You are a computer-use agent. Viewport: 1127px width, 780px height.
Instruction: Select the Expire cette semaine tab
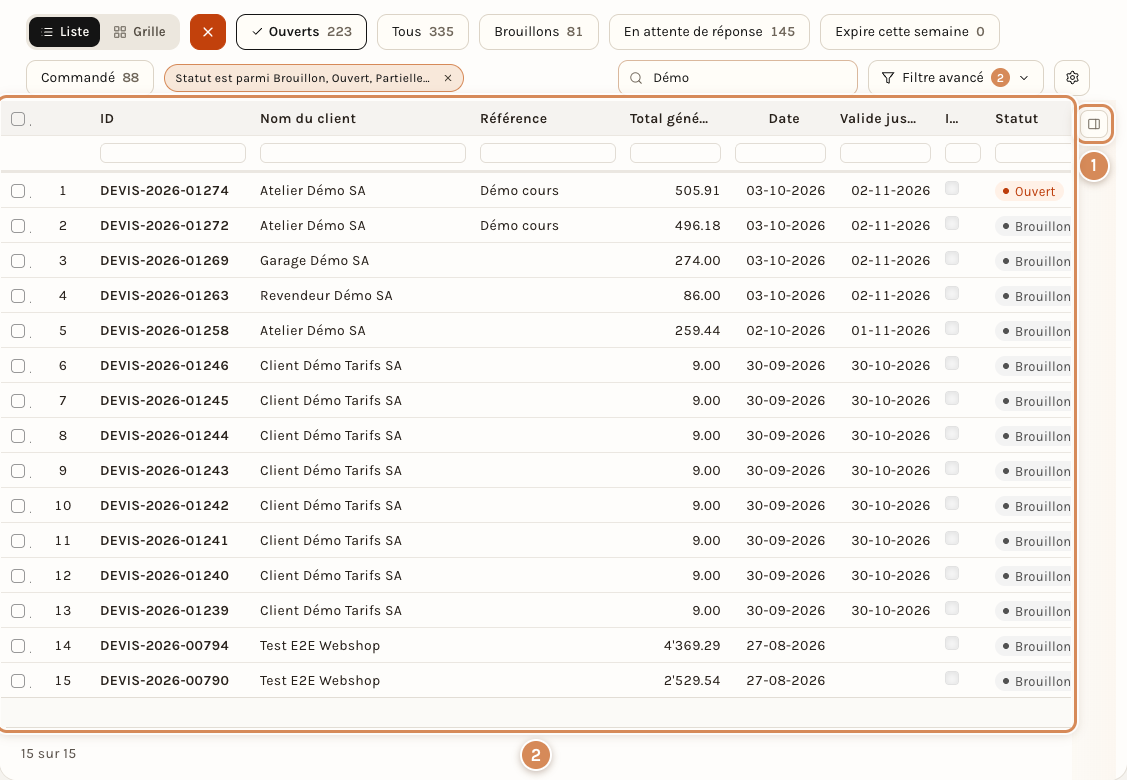(910, 32)
